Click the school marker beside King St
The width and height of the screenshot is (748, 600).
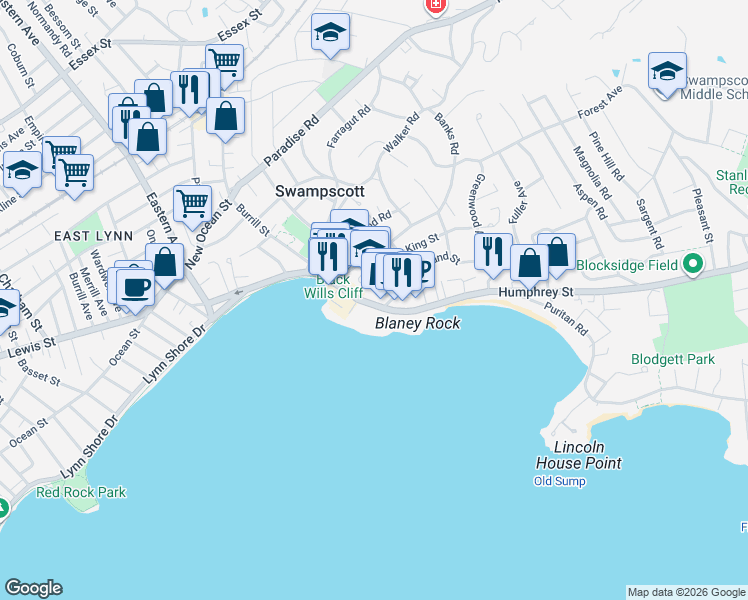point(369,246)
